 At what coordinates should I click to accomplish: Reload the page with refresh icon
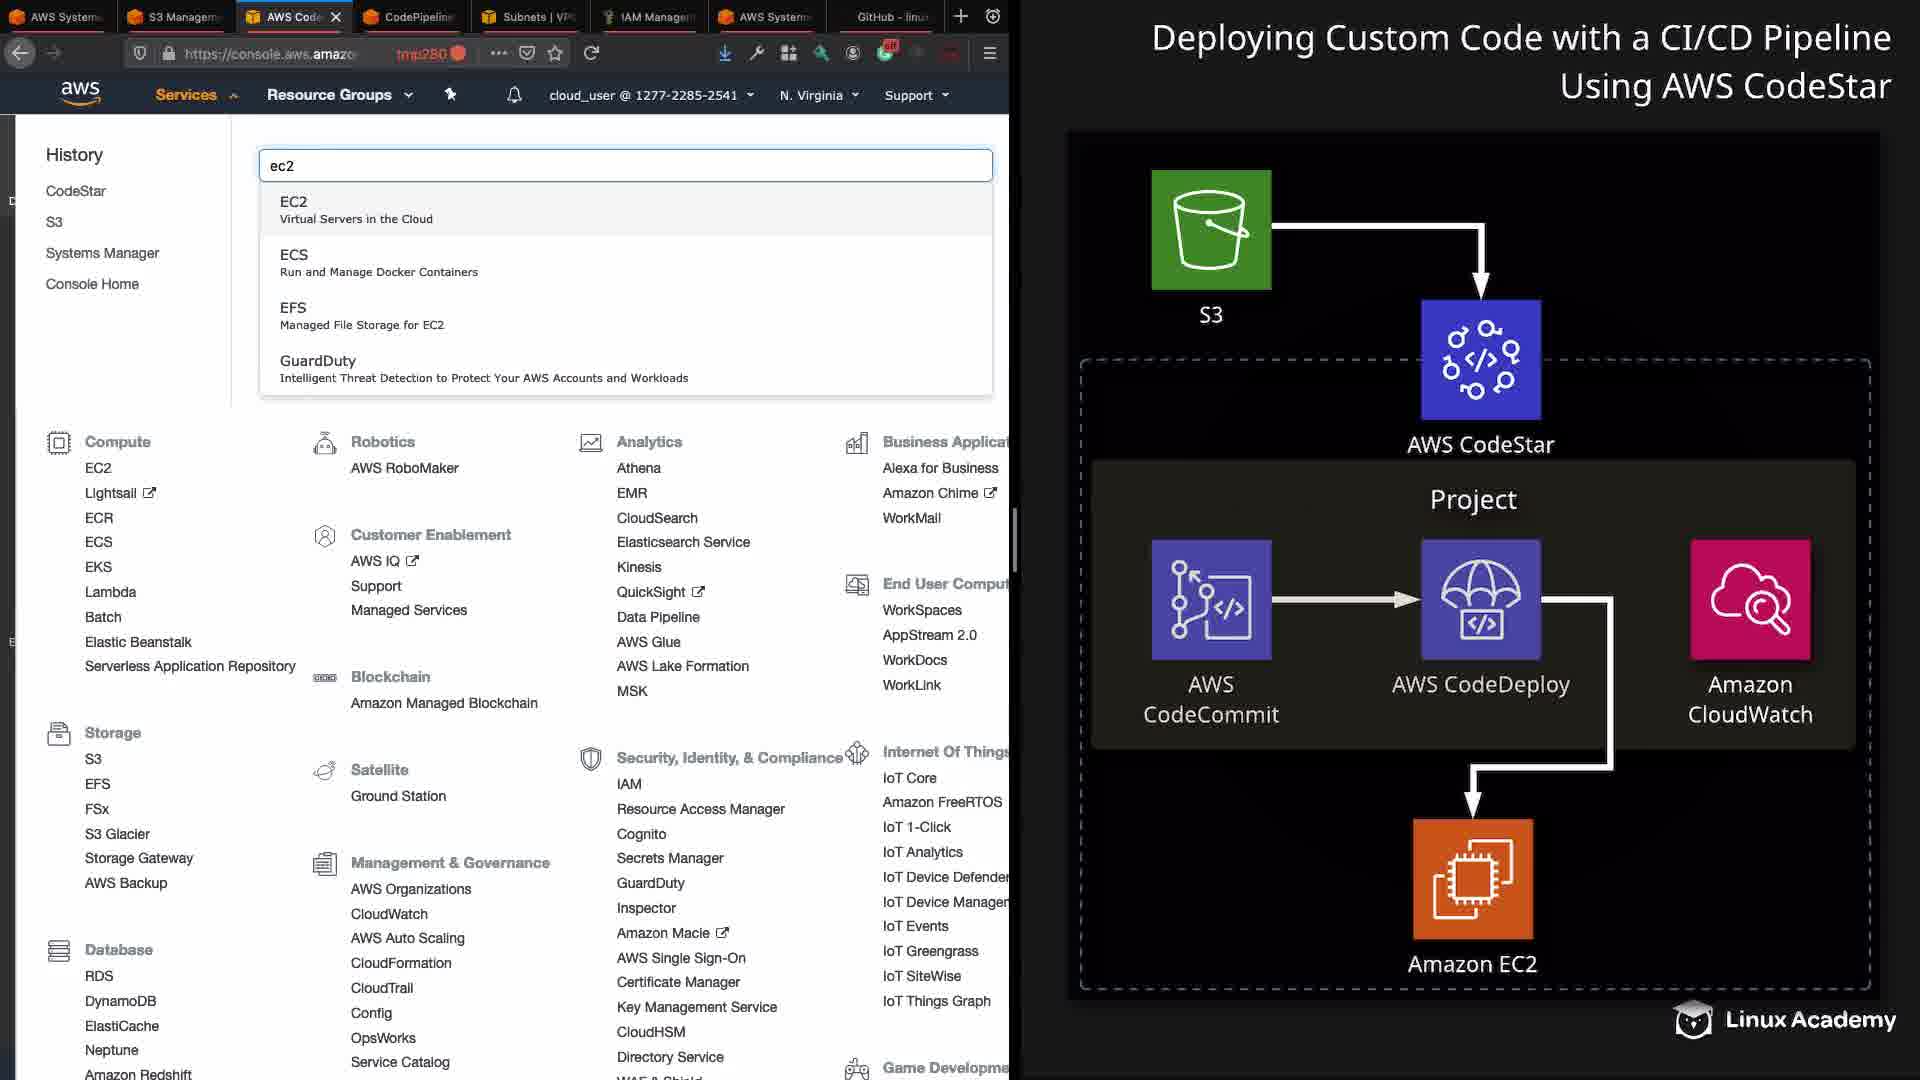click(x=592, y=53)
